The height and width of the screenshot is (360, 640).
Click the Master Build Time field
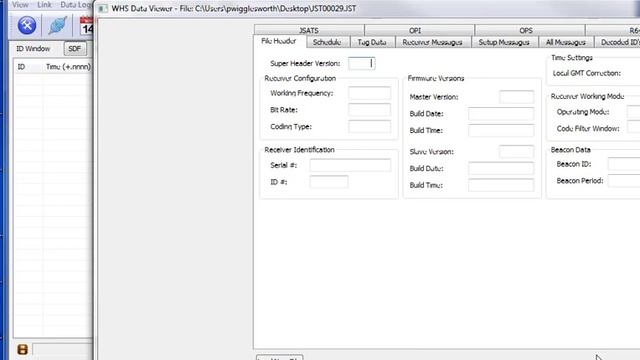click(501, 130)
